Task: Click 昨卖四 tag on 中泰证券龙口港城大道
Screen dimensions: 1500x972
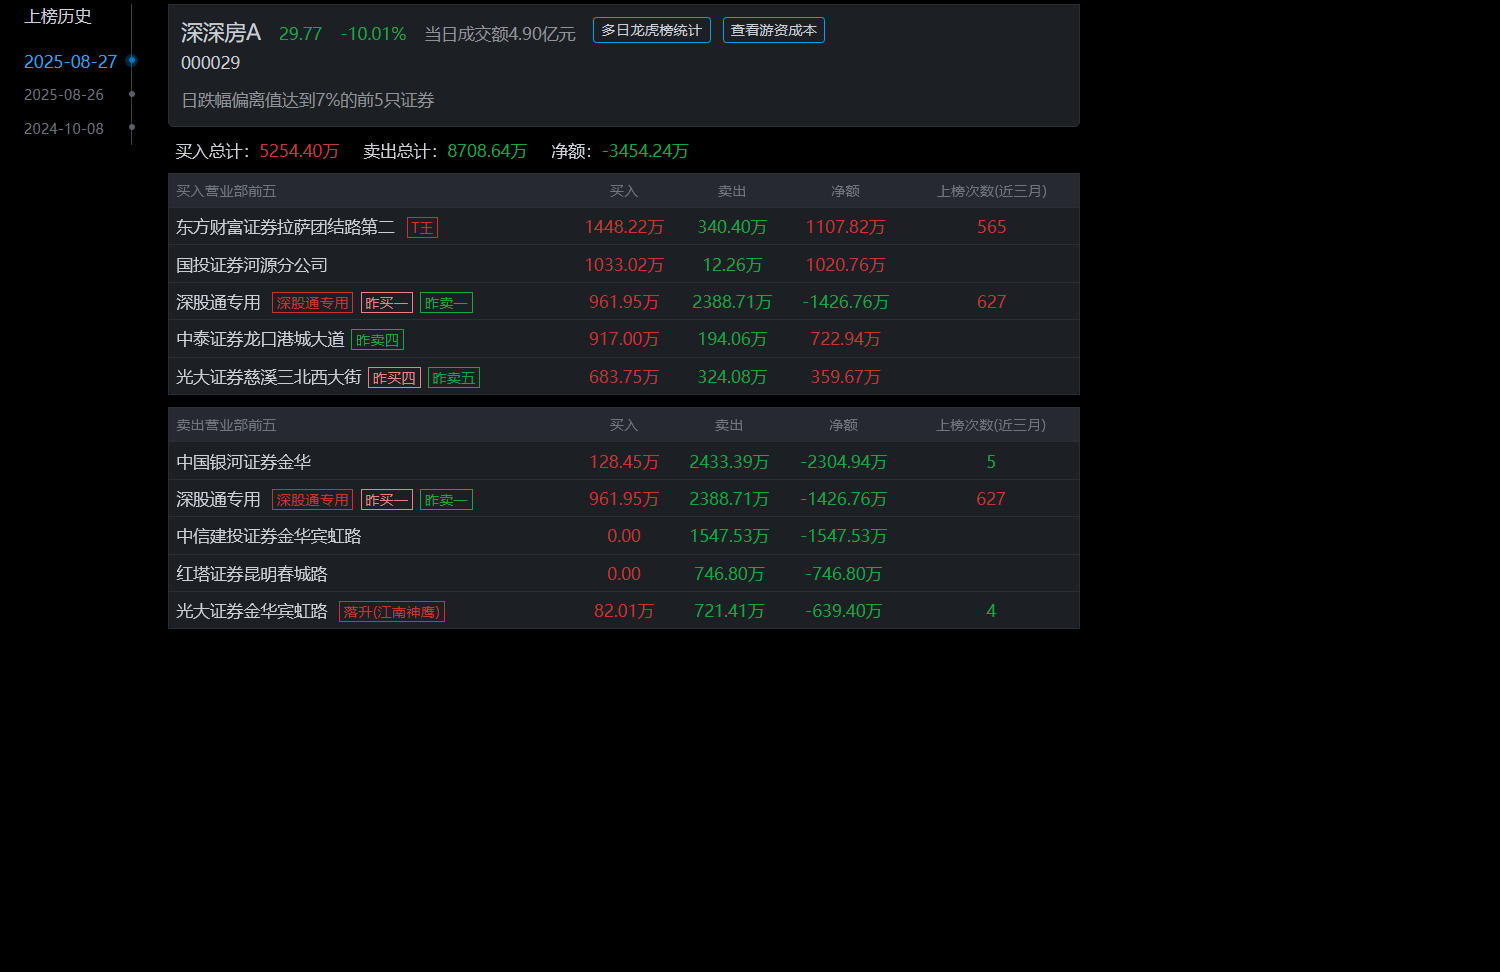Action: tap(377, 340)
